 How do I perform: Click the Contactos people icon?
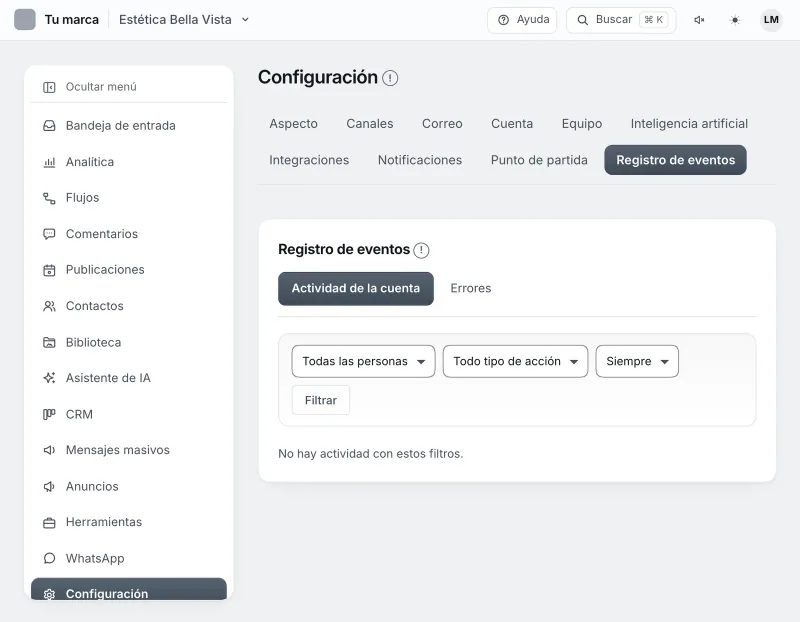point(49,306)
